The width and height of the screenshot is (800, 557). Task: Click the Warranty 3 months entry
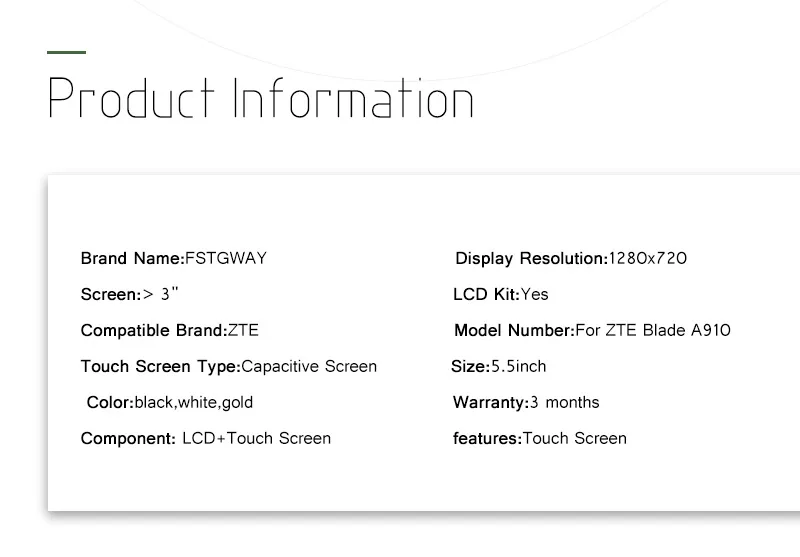(x=526, y=402)
